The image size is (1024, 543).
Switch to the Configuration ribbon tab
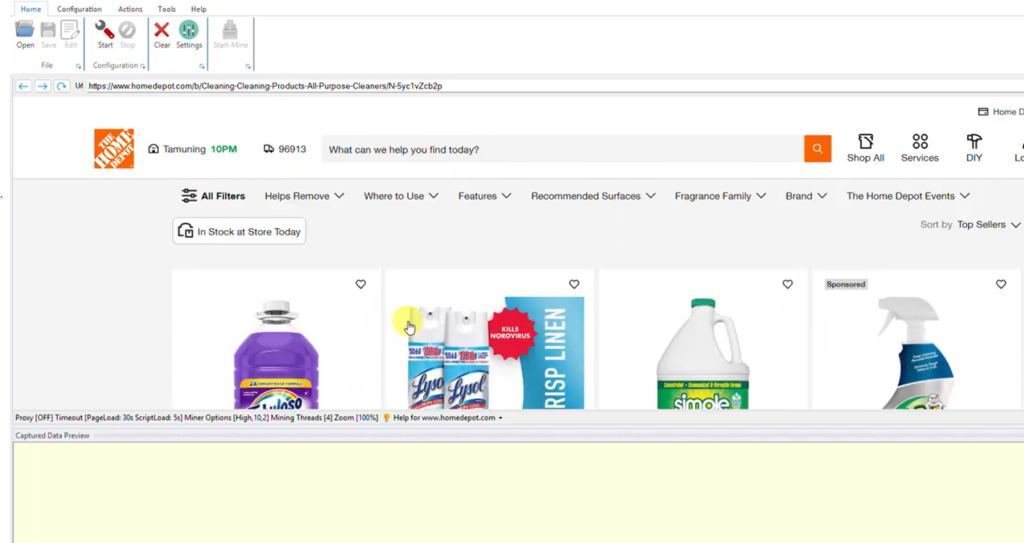tap(79, 9)
